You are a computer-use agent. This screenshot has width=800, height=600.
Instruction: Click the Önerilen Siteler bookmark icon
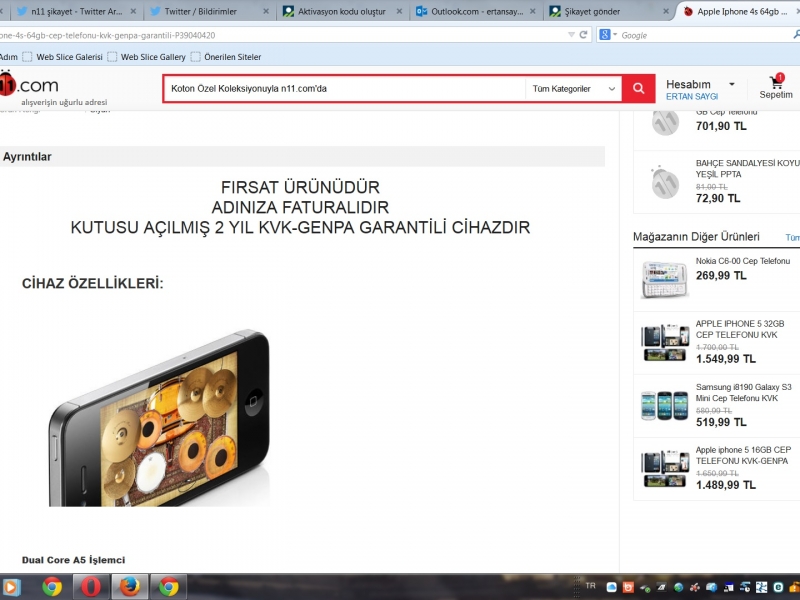[x=195, y=57]
